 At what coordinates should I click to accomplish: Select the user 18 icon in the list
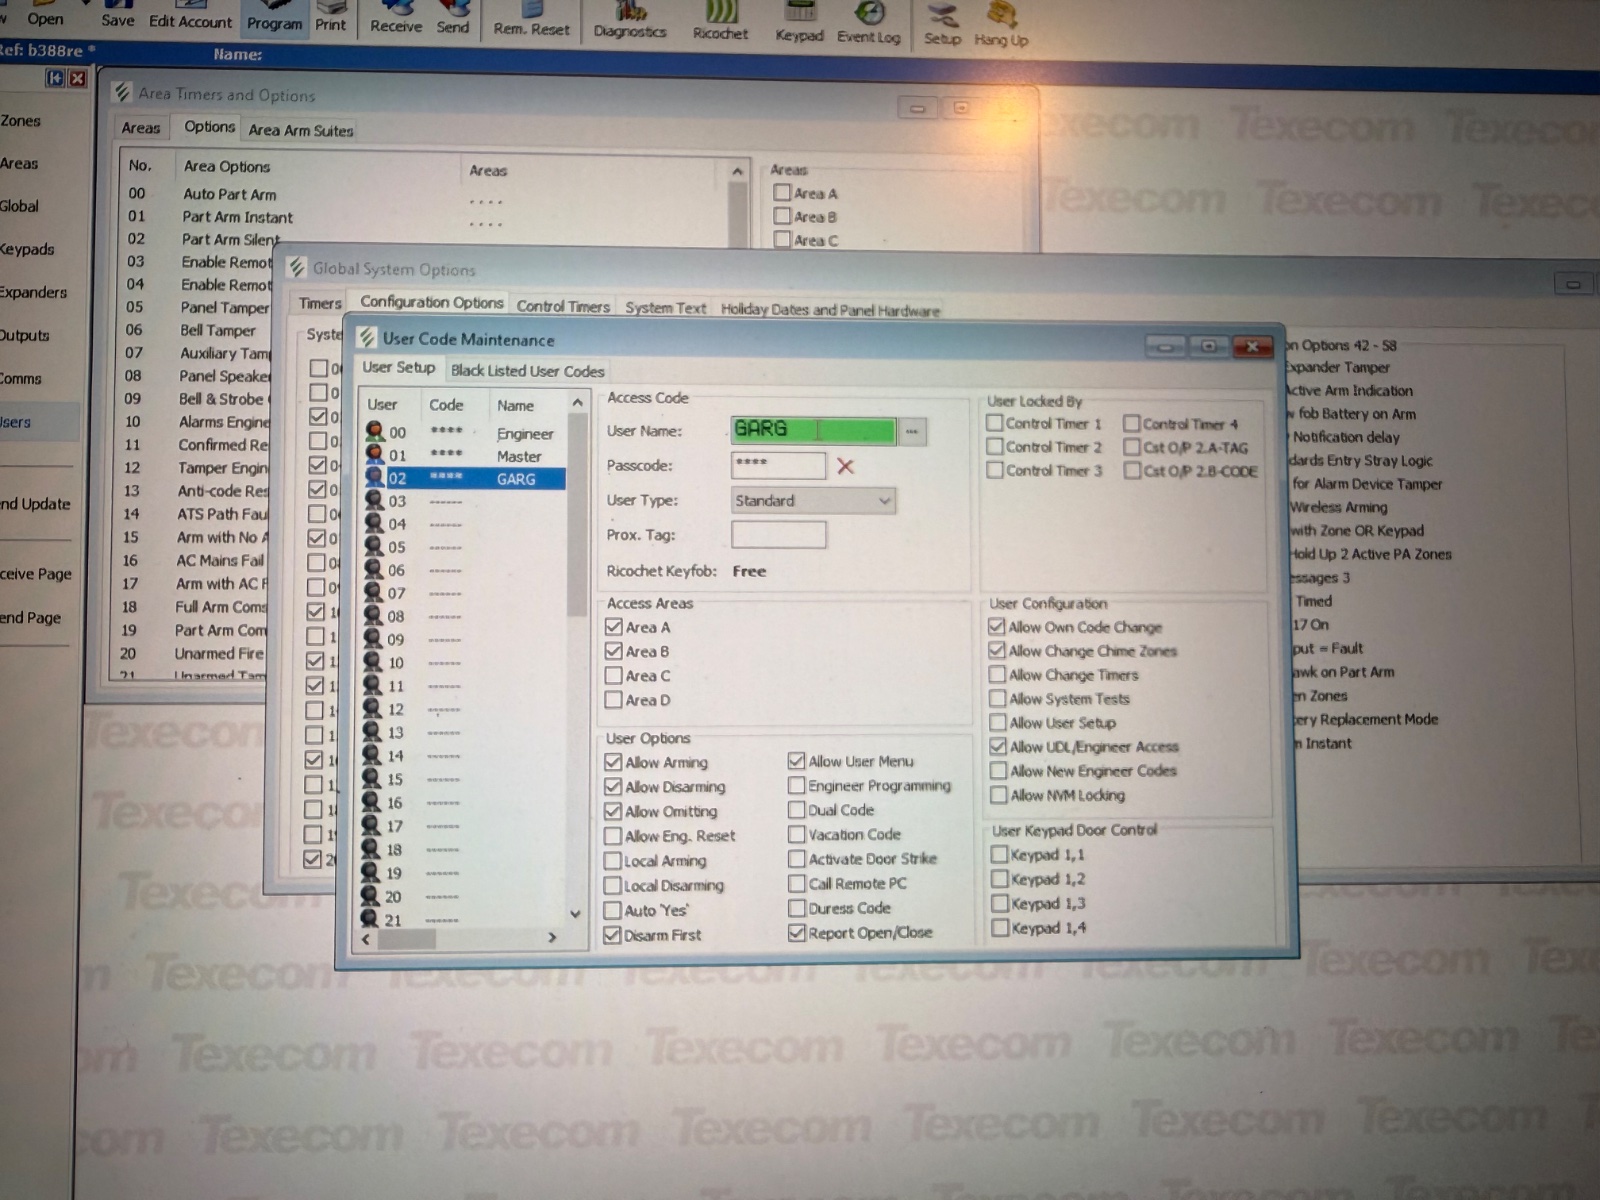point(371,849)
